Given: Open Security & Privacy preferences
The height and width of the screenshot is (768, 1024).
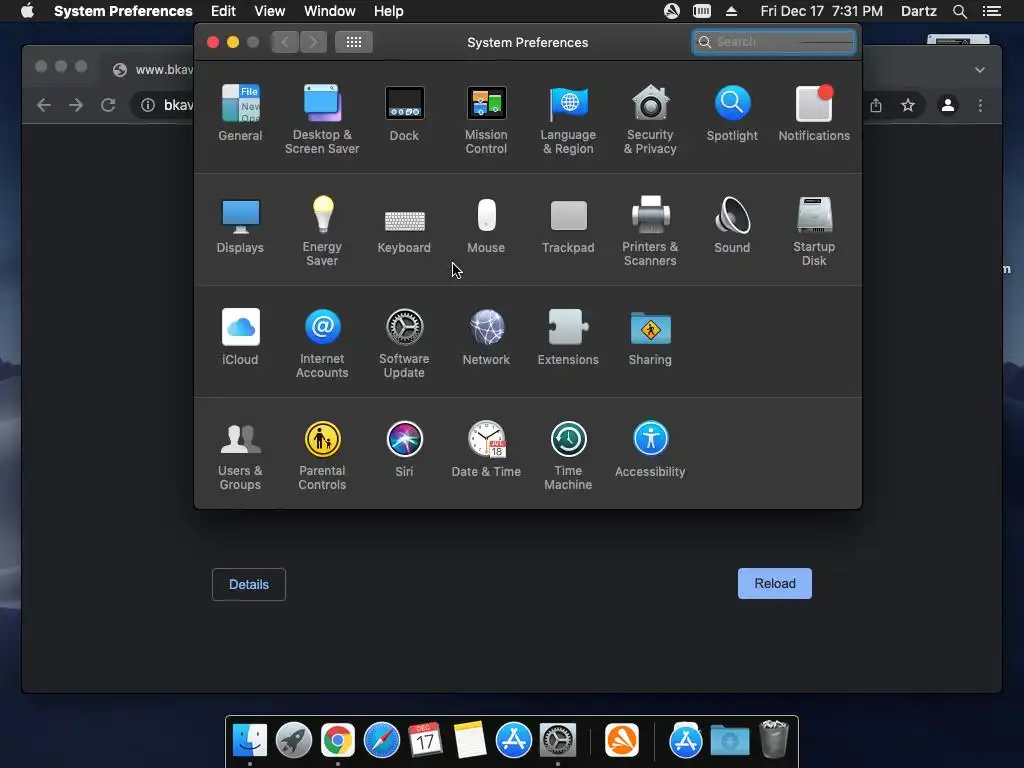Looking at the screenshot, I should [650, 120].
